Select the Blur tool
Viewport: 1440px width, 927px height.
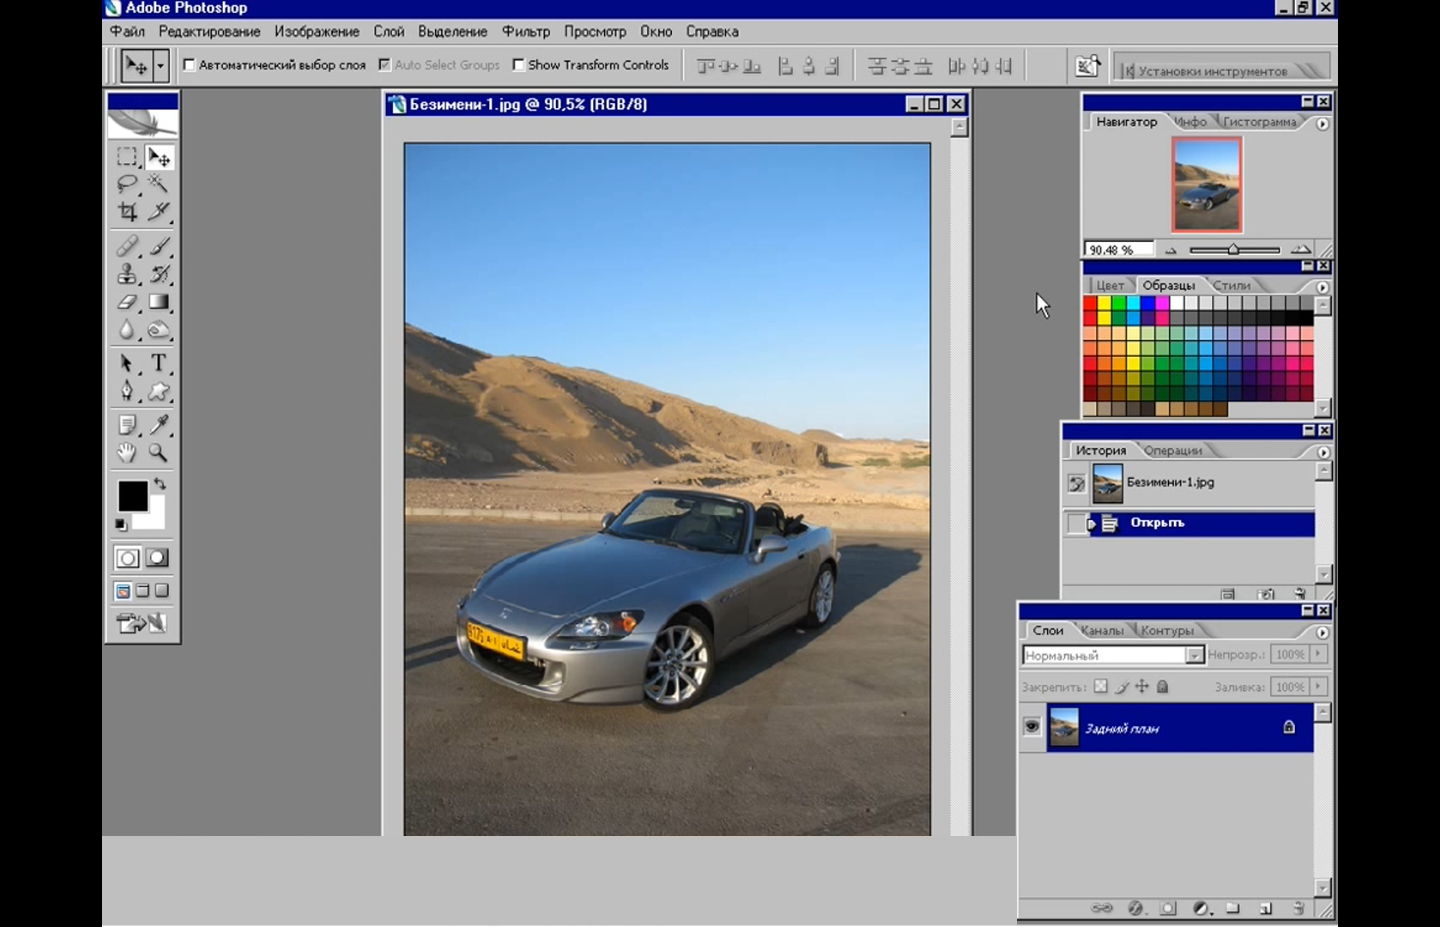[x=127, y=330]
